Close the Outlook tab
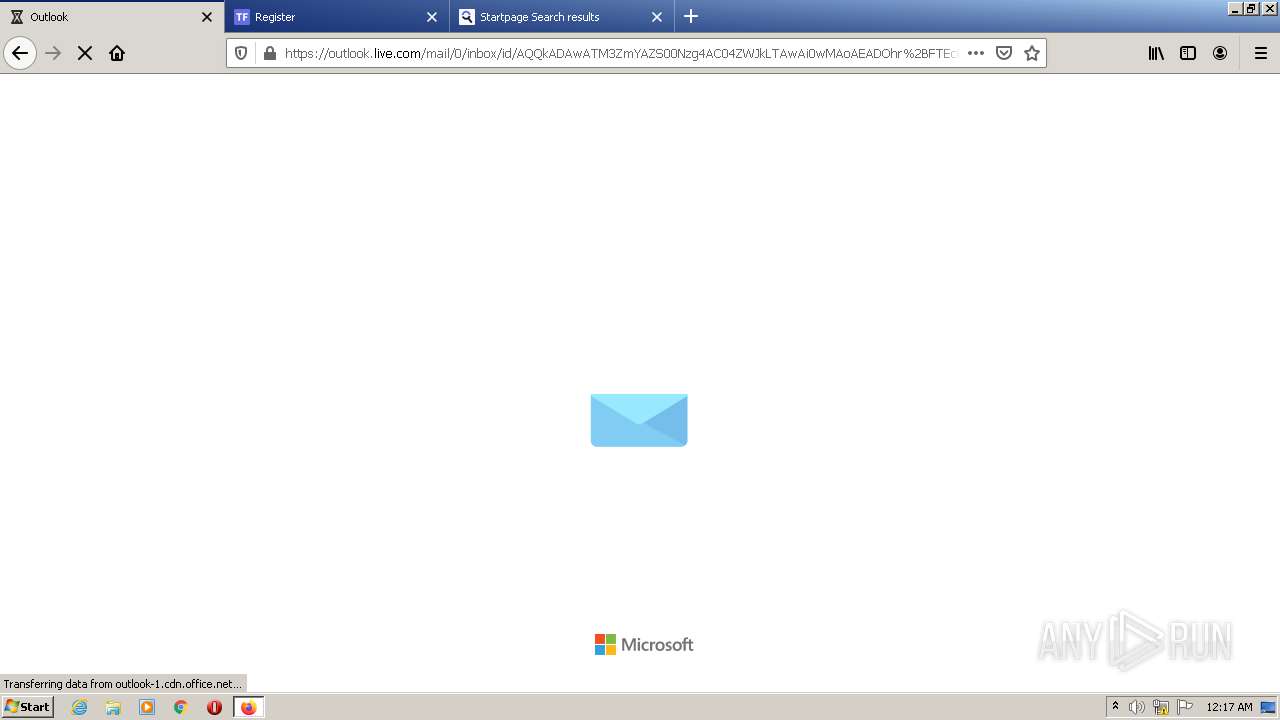The width and height of the screenshot is (1280, 720). click(x=207, y=17)
